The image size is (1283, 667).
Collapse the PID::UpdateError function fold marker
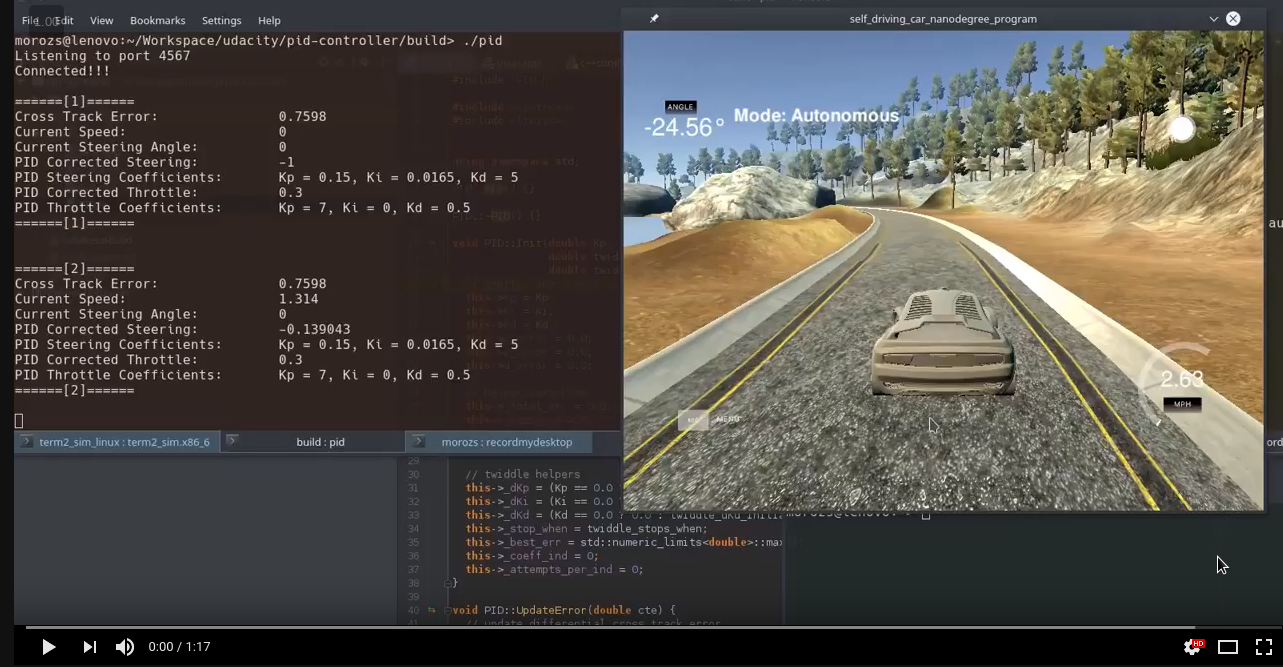click(447, 610)
